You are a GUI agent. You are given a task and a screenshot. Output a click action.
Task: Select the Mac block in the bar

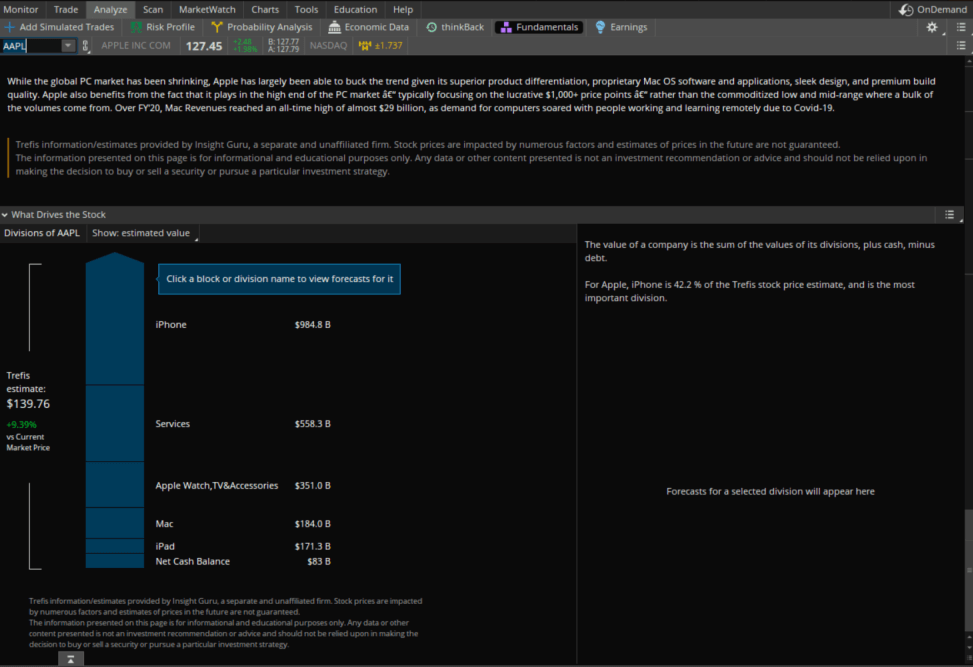tap(115, 523)
